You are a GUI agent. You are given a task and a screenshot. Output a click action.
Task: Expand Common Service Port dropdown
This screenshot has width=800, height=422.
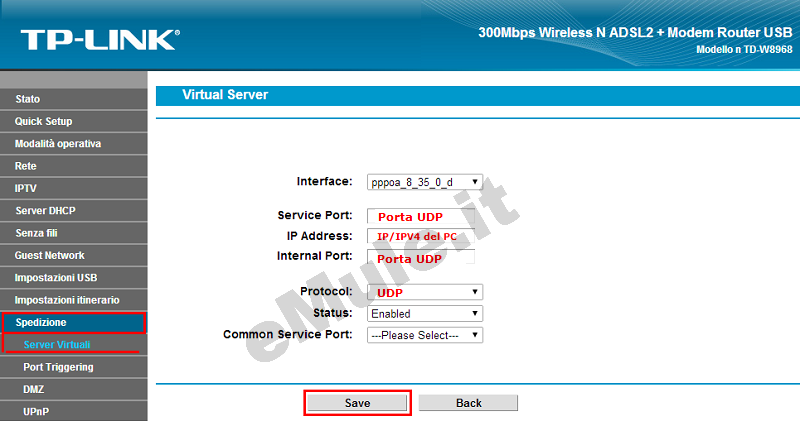click(424, 335)
